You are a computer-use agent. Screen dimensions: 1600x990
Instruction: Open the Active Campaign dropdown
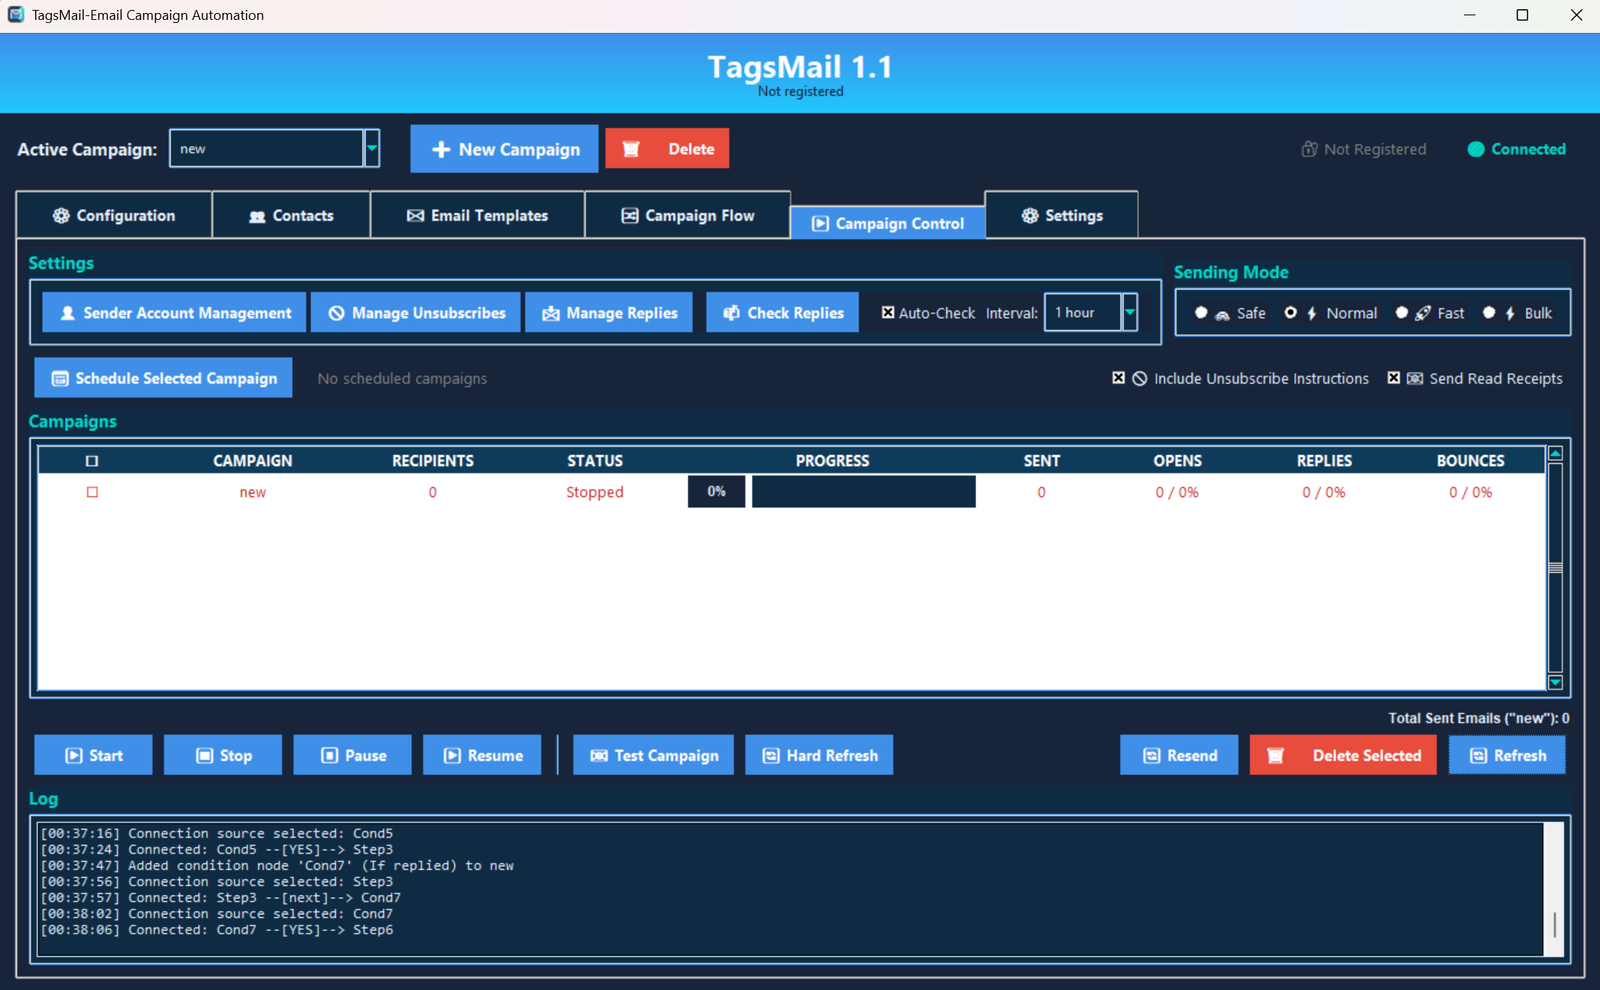pos(371,148)
